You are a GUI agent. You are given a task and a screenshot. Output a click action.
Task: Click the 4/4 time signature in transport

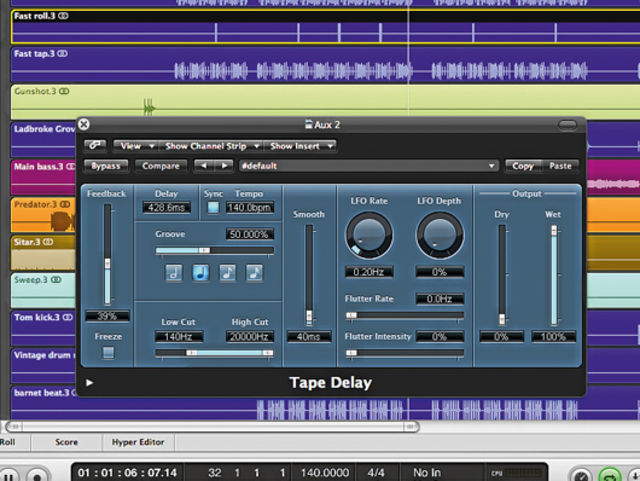[376, 473]
